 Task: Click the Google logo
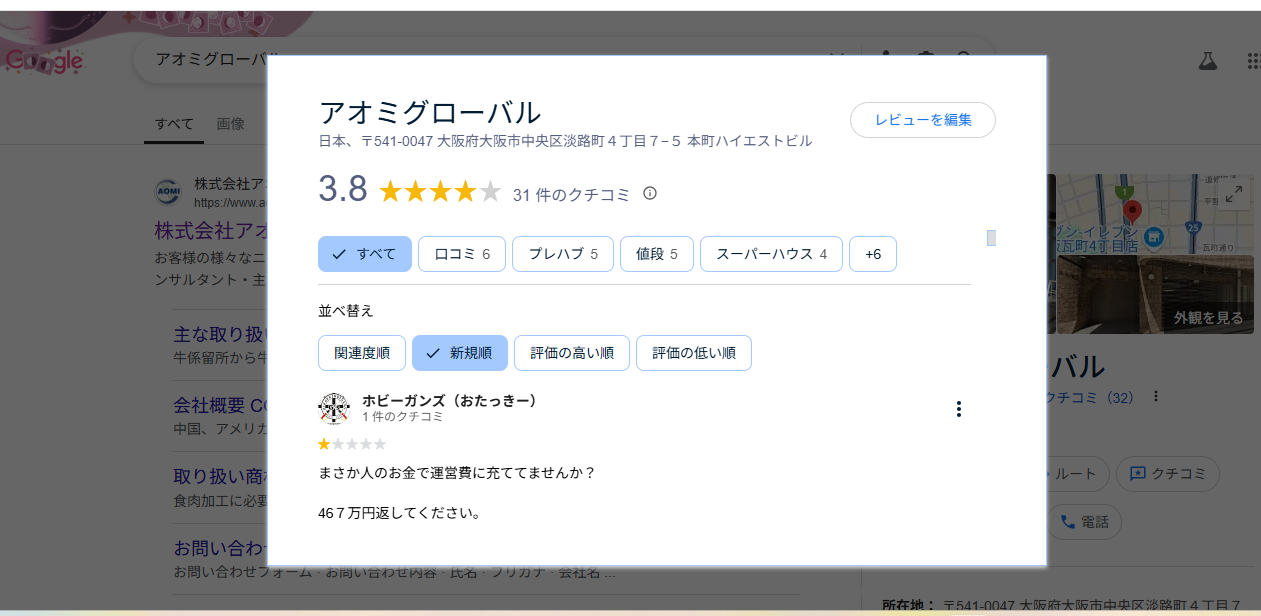pyautogui.click(x=42, y=62)
